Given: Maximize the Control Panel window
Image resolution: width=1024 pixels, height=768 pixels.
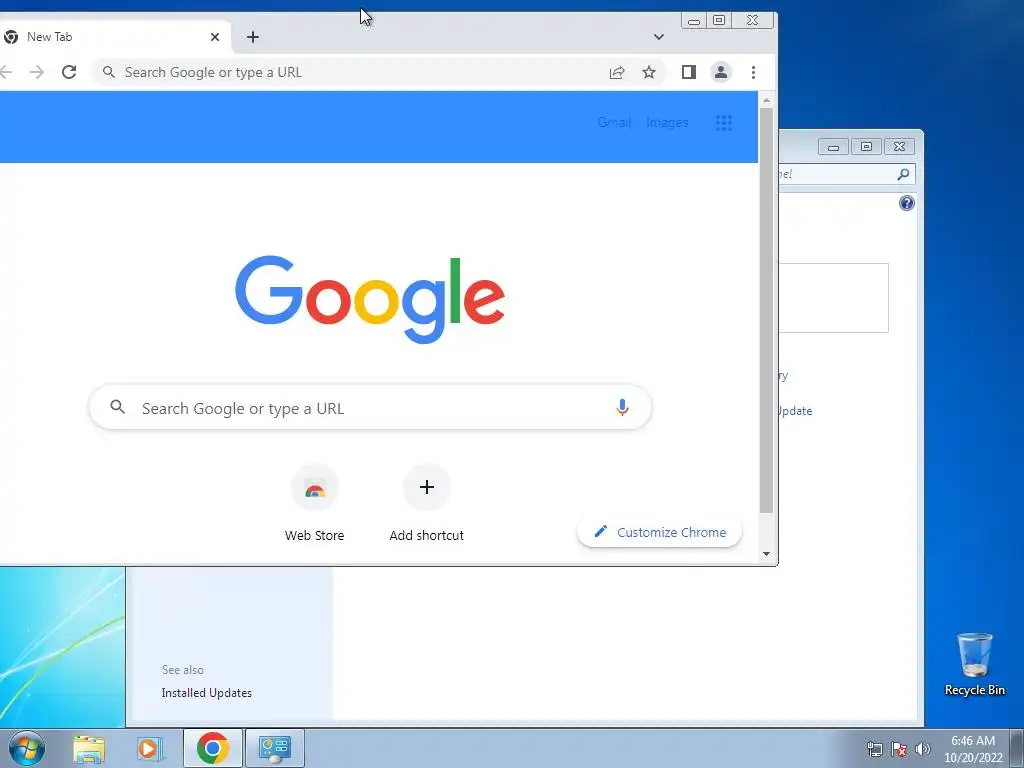Looking at the screenshot, I should (866, 147).
